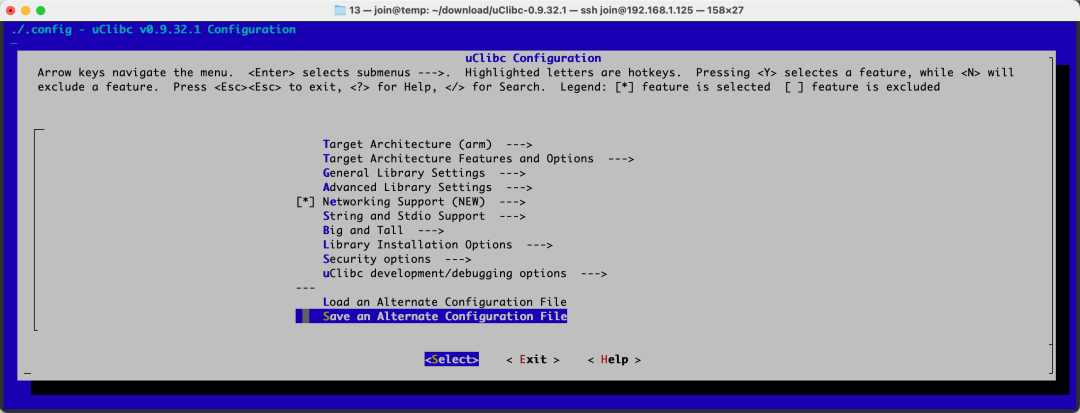
Task: Click the Target Architecture ---> arrow
Action: (519, 145)
